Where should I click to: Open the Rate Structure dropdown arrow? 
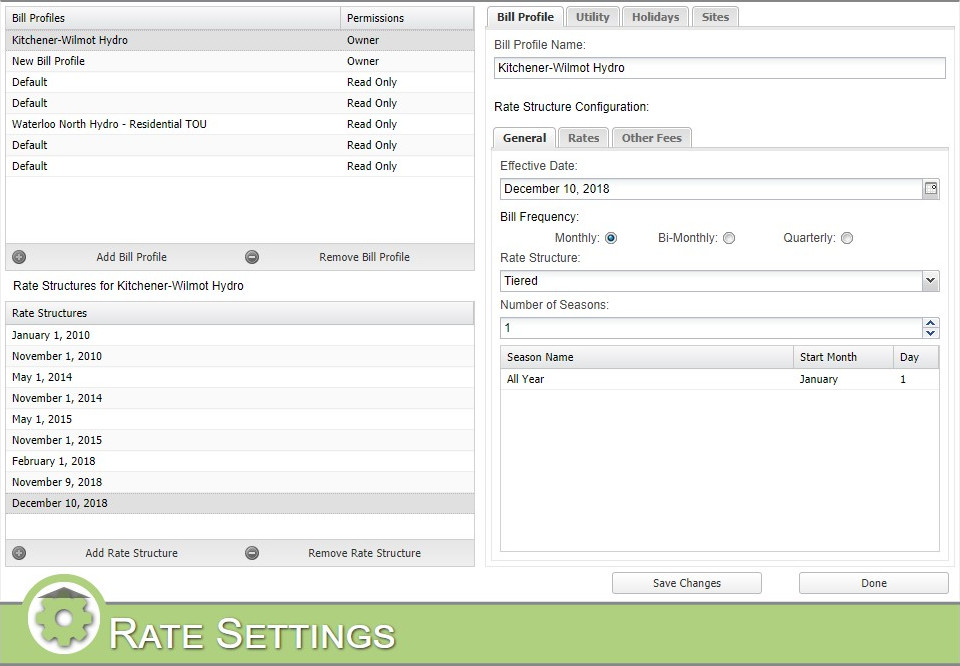point(931,281)
